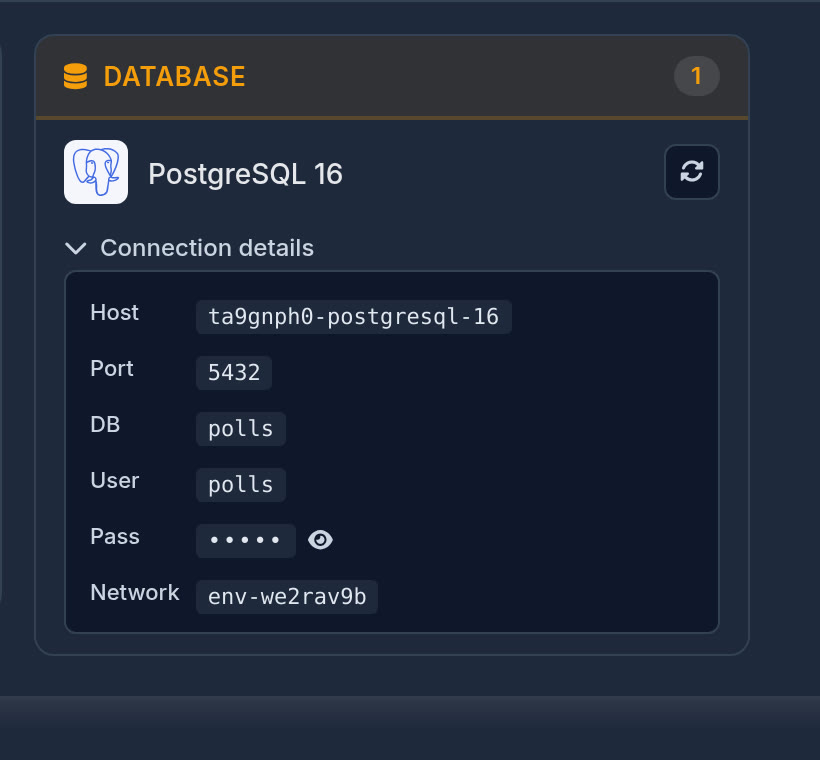The width and height of the screenshot is (820, 760).
Task: Select the port value 5432
Action: tap(234, 372)
